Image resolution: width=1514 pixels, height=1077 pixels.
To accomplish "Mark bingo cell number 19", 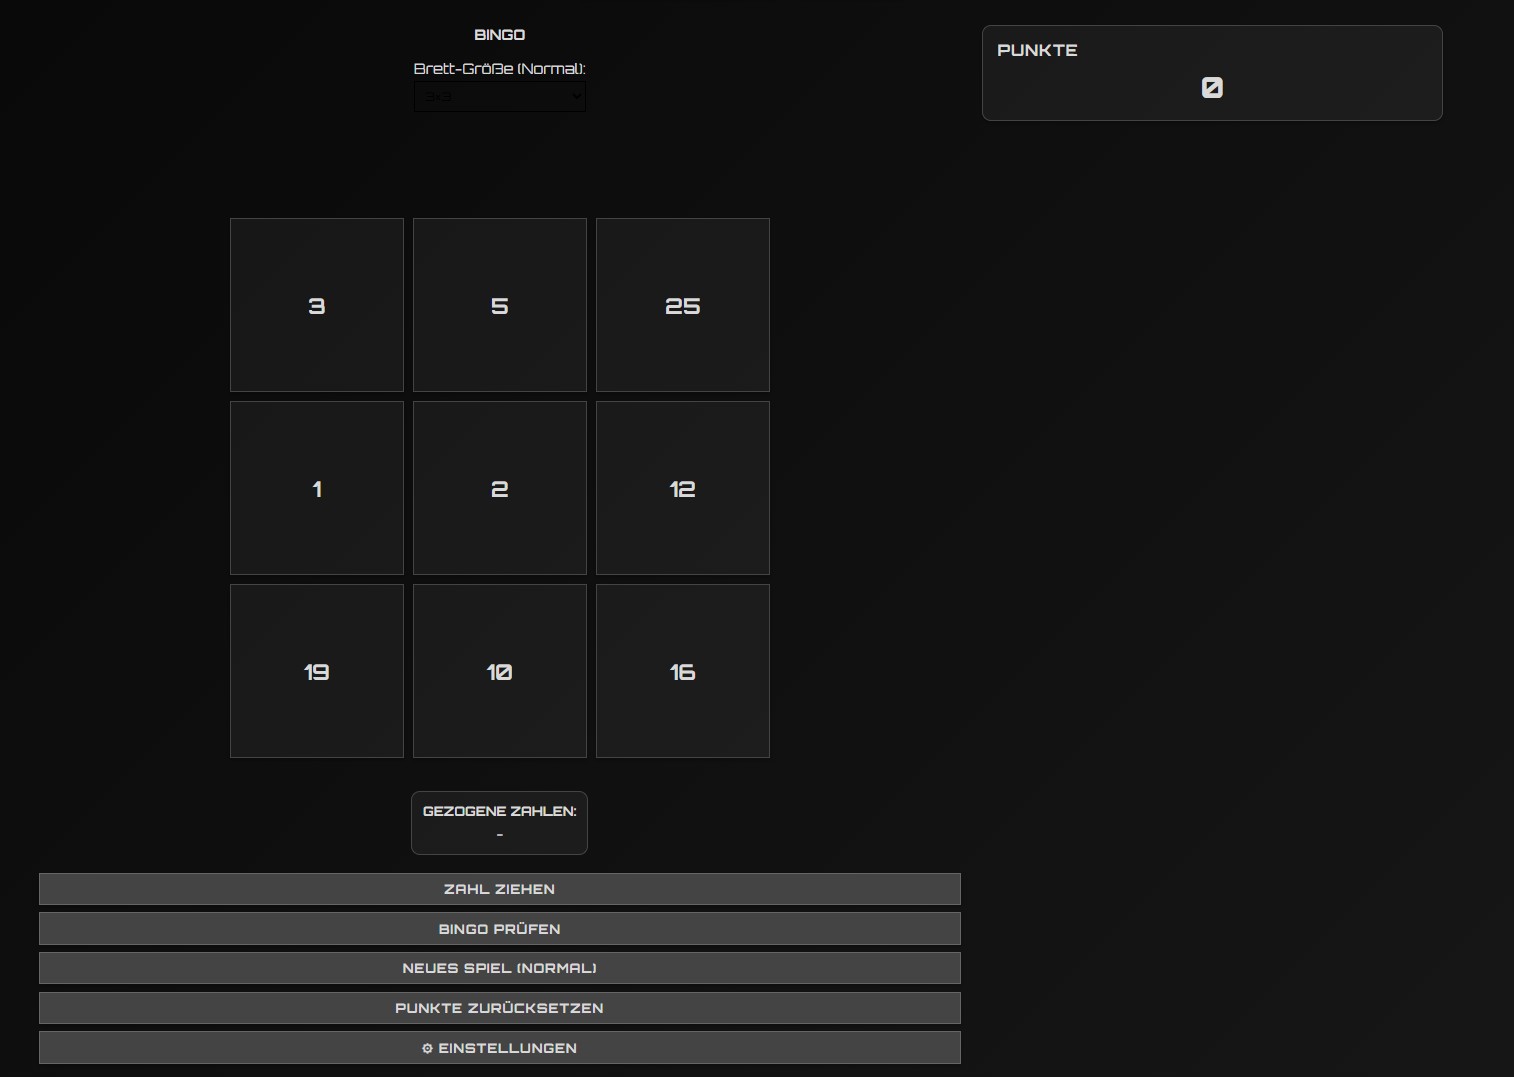I will coord(317,671).
